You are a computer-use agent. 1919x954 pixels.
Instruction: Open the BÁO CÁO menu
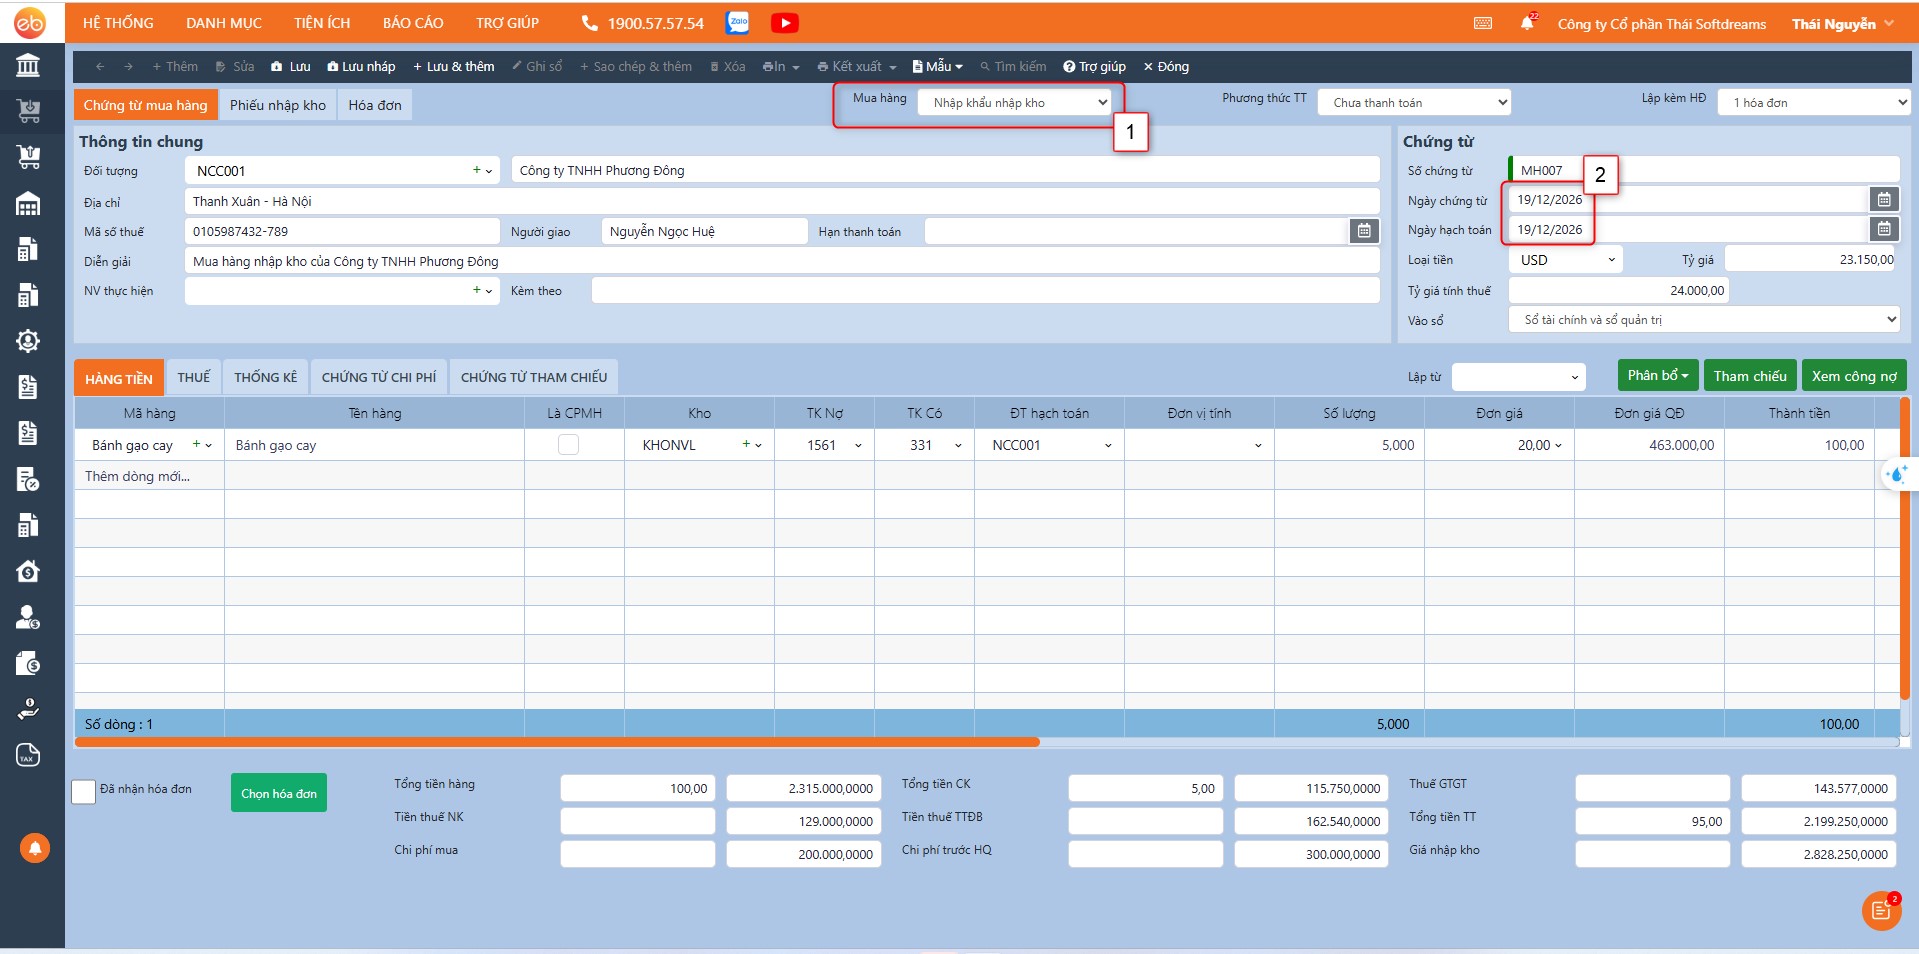tap(413, 23)
